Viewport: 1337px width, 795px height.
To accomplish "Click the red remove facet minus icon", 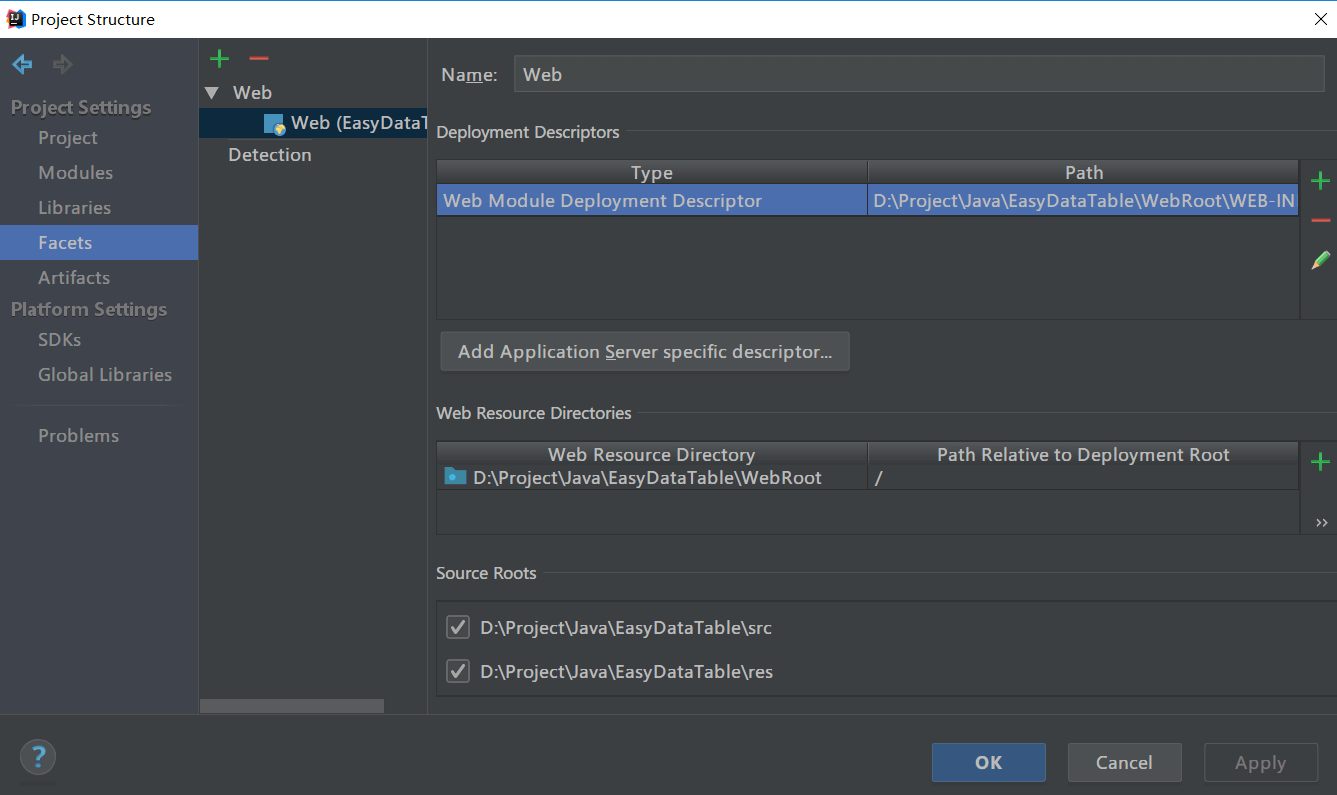I will coord(259,59).
